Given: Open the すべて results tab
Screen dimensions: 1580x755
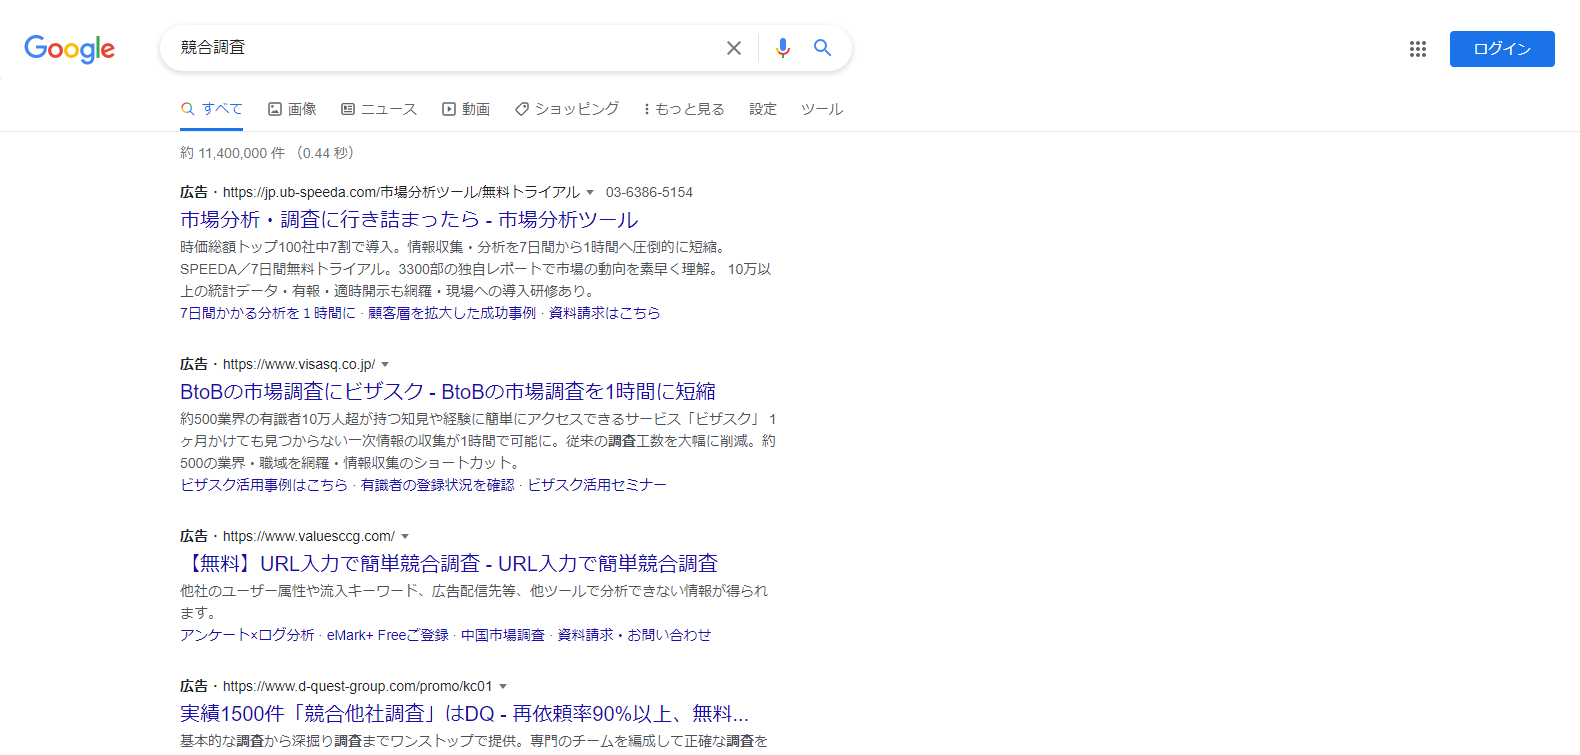Looking at the screenshot, I should click(x=212, y=109).
